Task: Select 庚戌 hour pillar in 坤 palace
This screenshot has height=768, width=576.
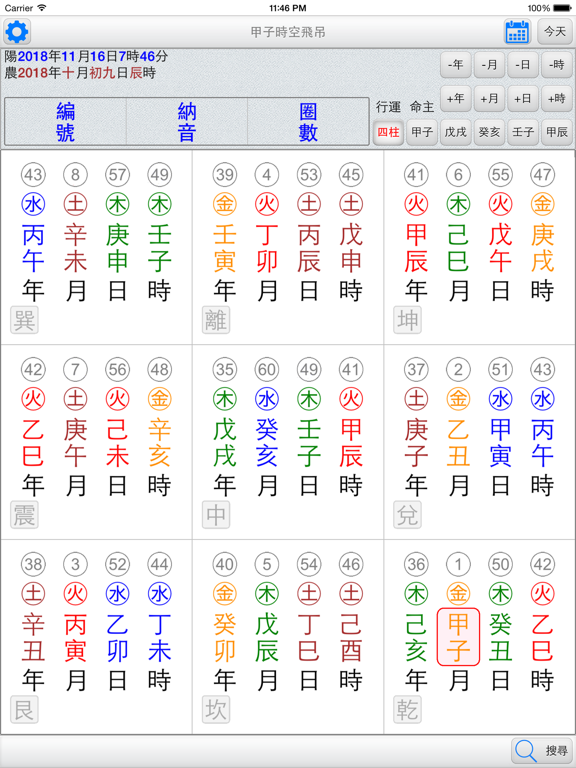Action: [x=543, y=249]
